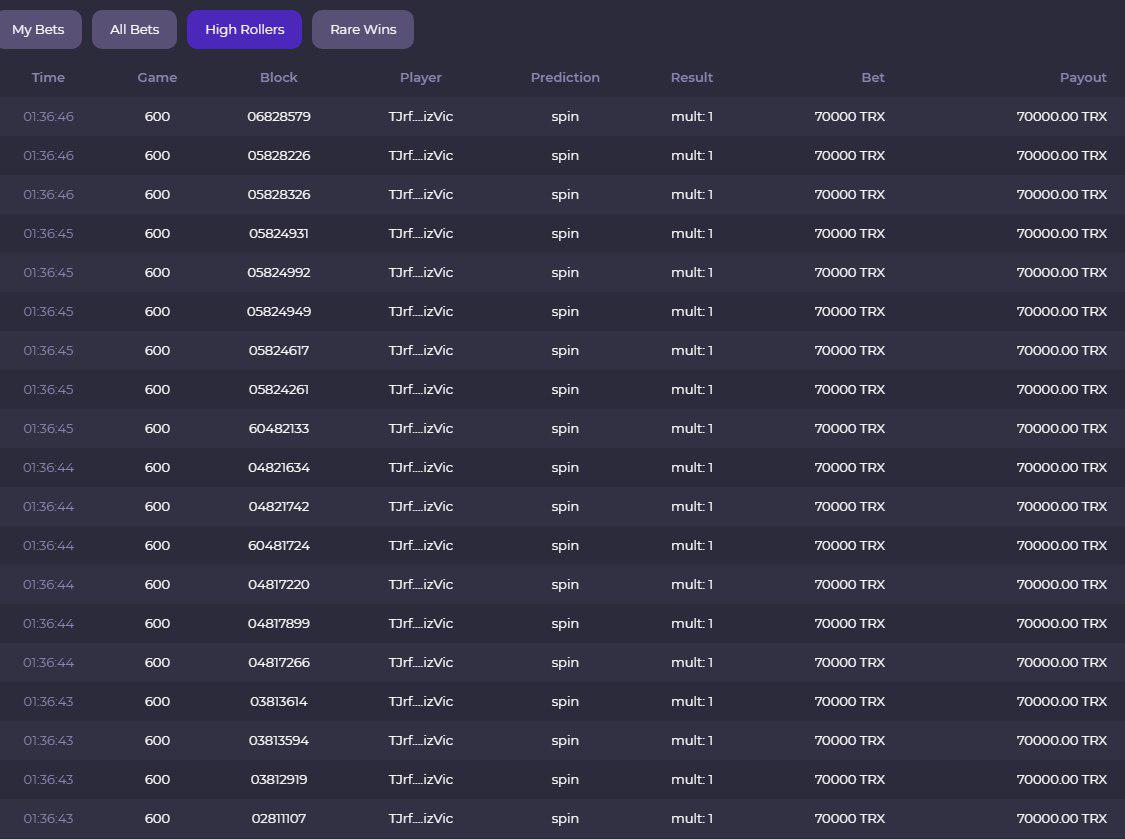The height and width of the screenshot is (839, 1125).
Task: Switch to the My Bets tab
Action: [x=38, y=30]
